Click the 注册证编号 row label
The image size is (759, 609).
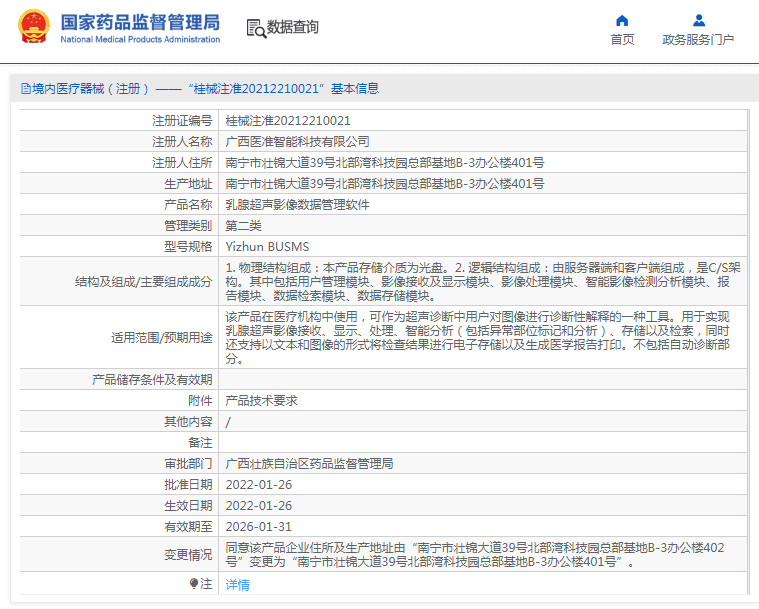pyautogui.click(x=182, y=121)
